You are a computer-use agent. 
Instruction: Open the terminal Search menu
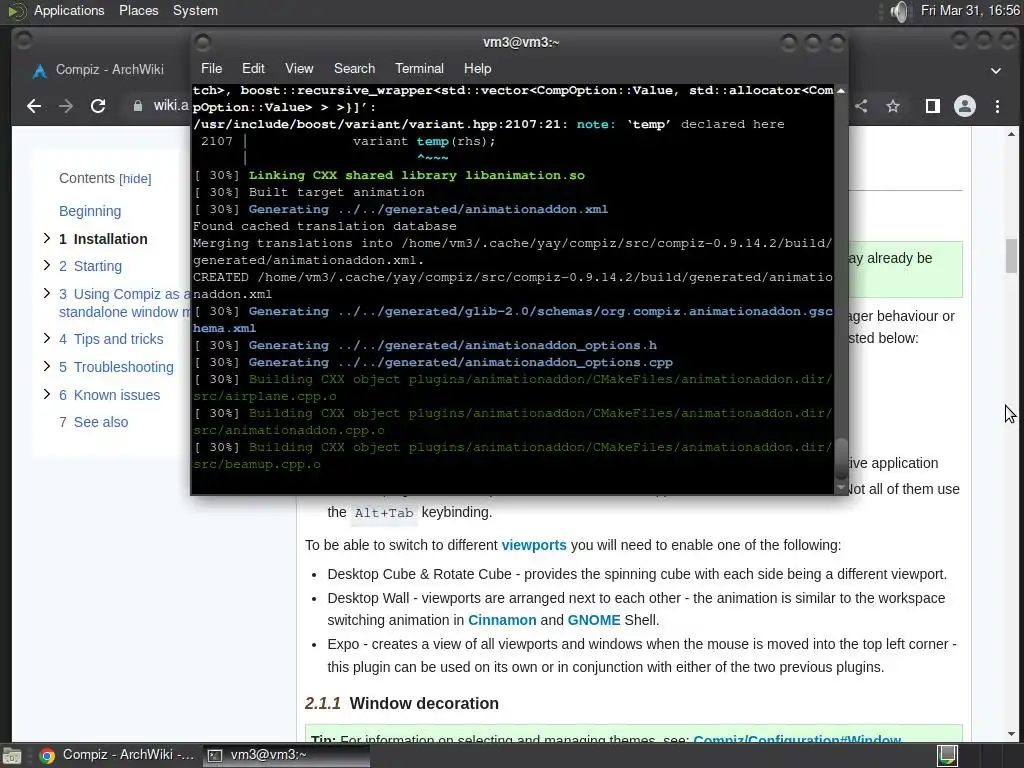(x=355, y=69)
